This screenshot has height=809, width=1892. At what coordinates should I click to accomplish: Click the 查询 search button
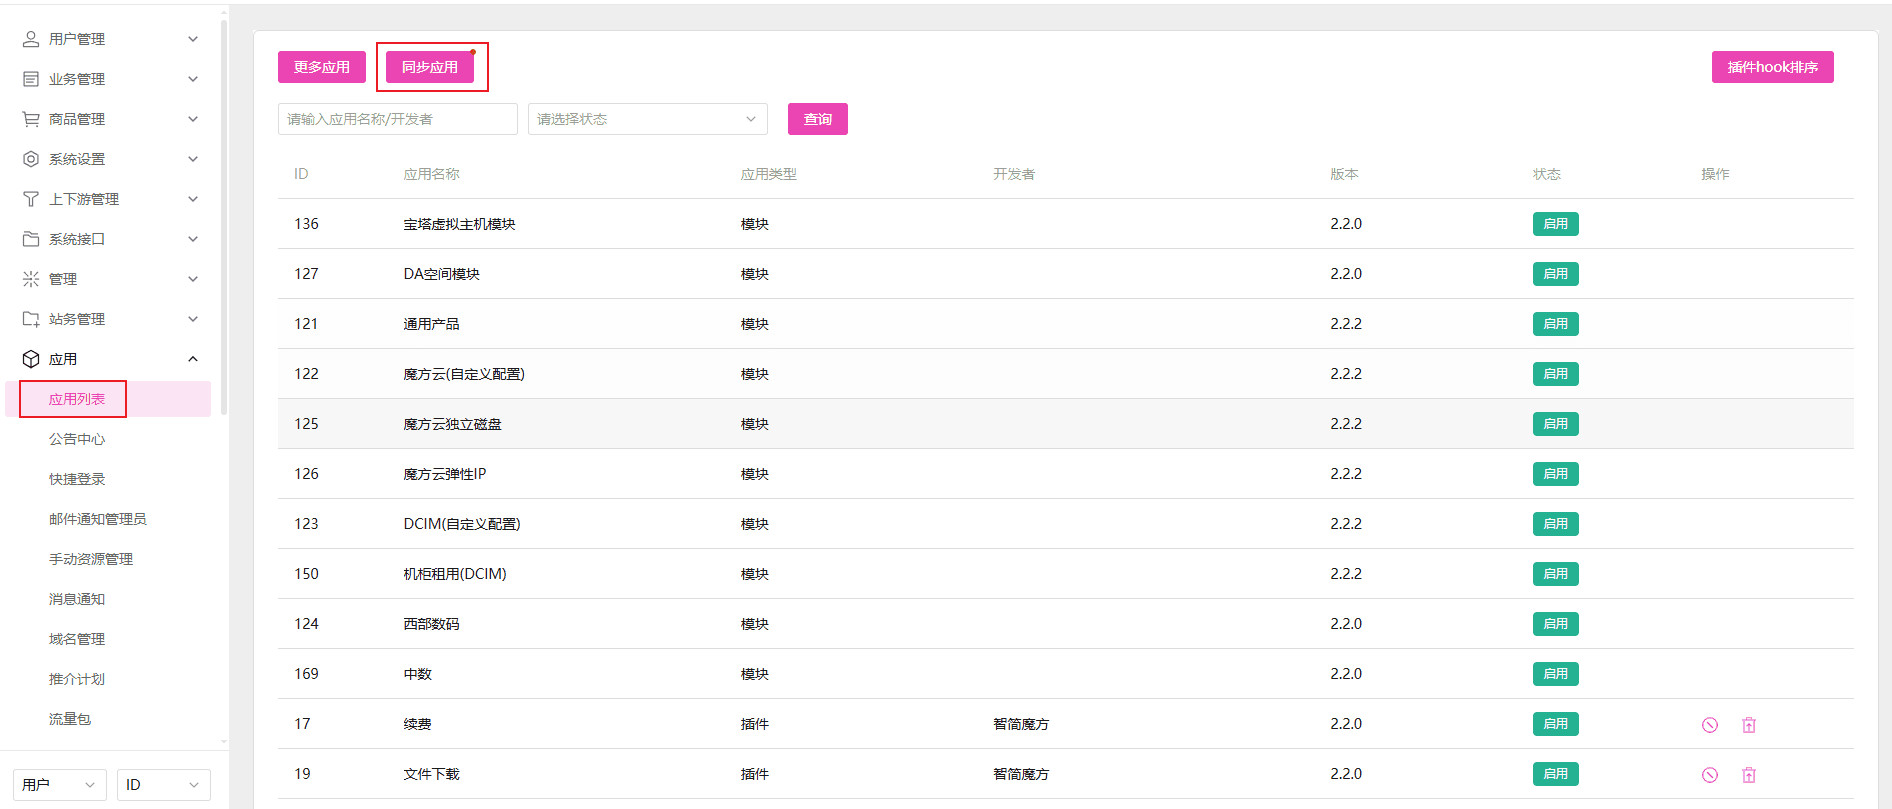pos(818,119)
